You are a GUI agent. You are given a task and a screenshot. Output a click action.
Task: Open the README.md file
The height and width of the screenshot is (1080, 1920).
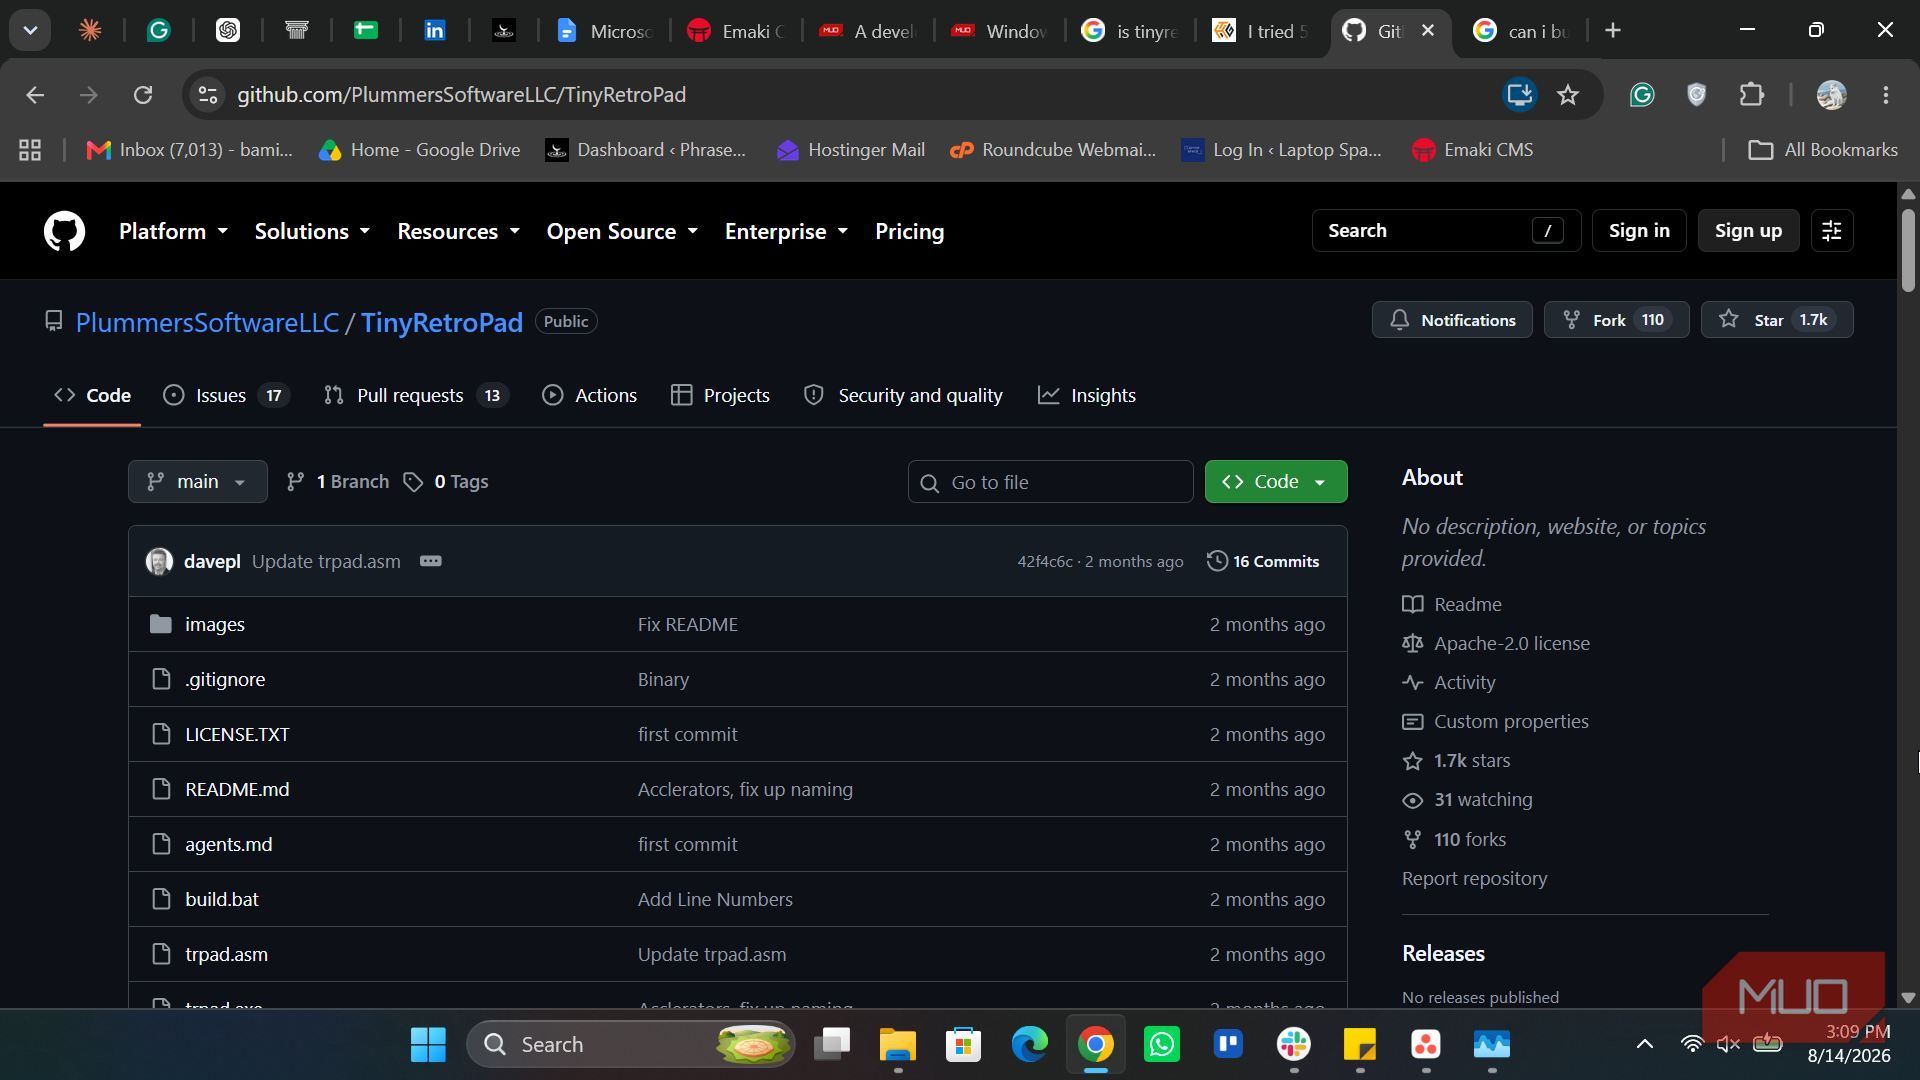point(237,790)
